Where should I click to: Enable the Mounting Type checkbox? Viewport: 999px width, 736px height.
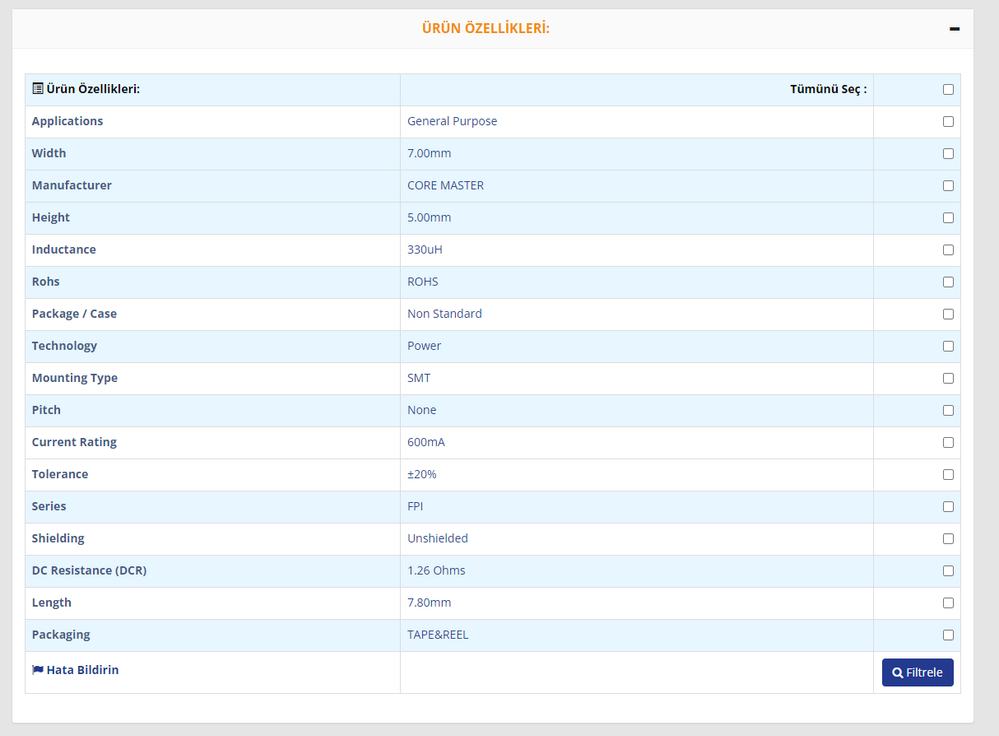948,379
